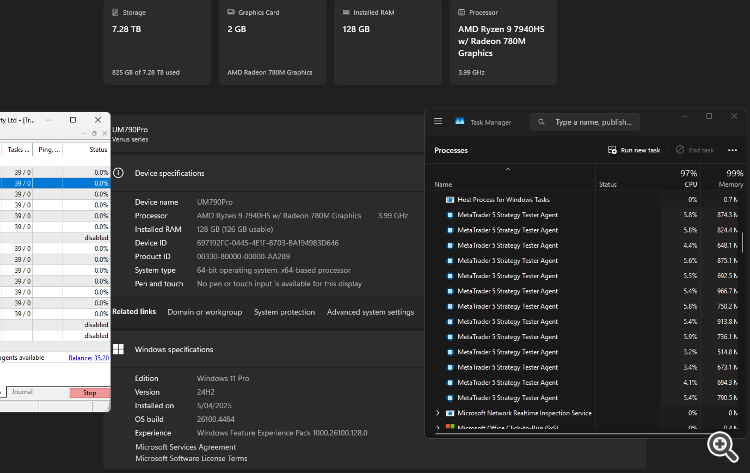Viewport: 750px width, 473px height.
Task: Click the Product ID value 00330-80000-00000-AA289
Action: point(243,256)
